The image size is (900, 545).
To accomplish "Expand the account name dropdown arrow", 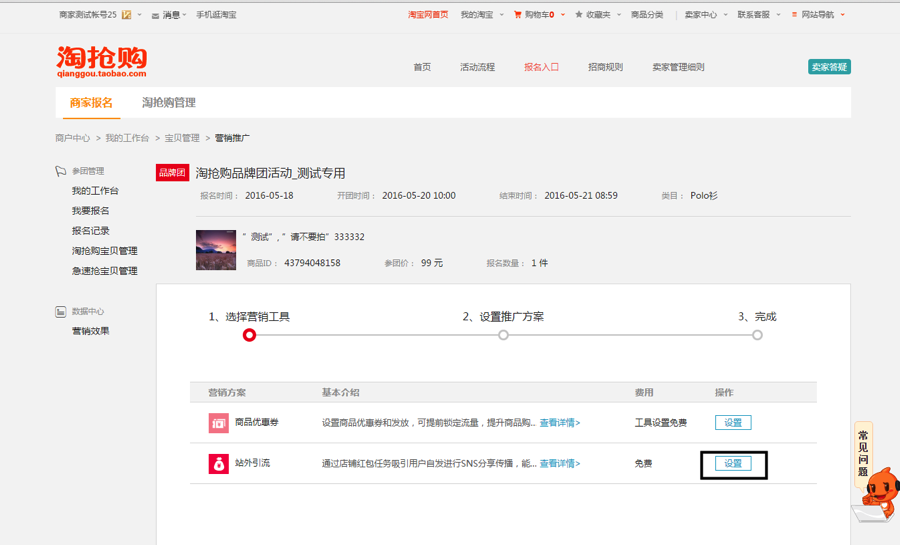I will (x=139, y=15).
